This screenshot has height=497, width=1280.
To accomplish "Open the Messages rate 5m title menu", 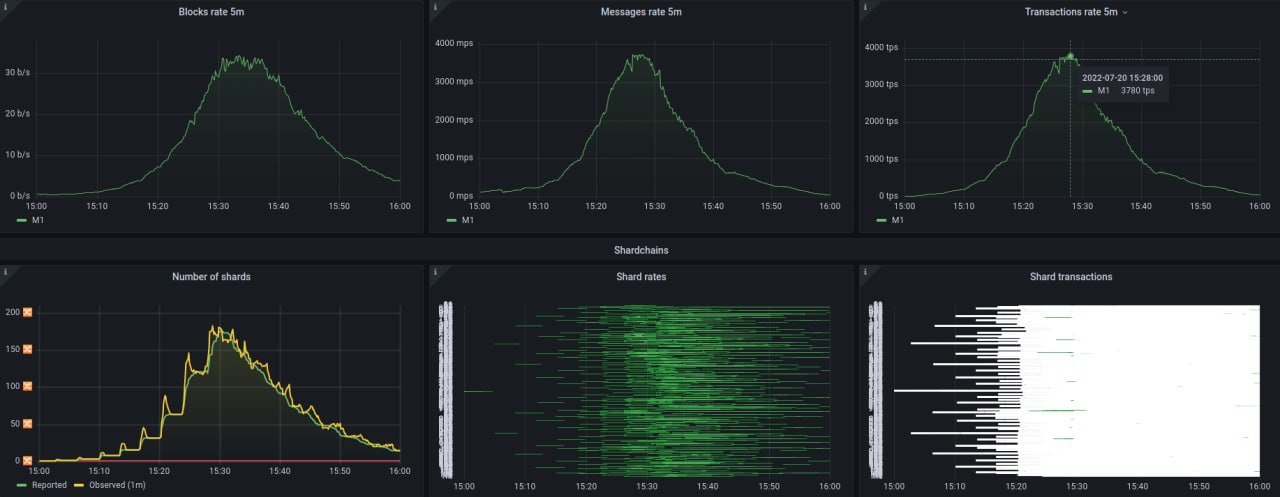I will 641,12.
